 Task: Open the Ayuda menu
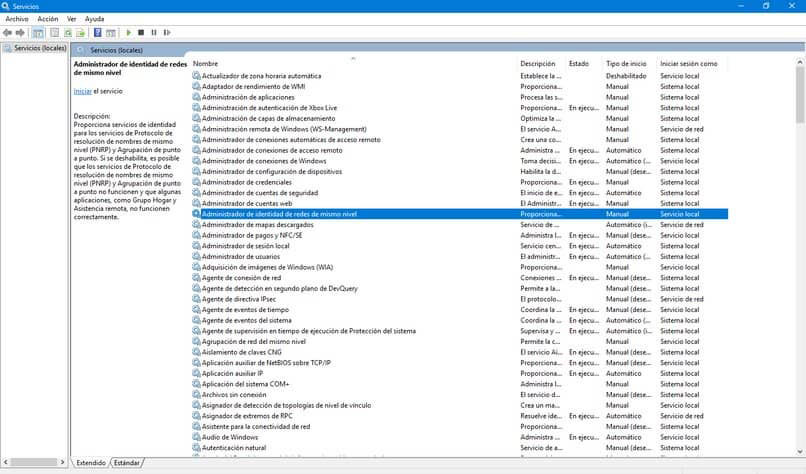click(x=94, y=19)
